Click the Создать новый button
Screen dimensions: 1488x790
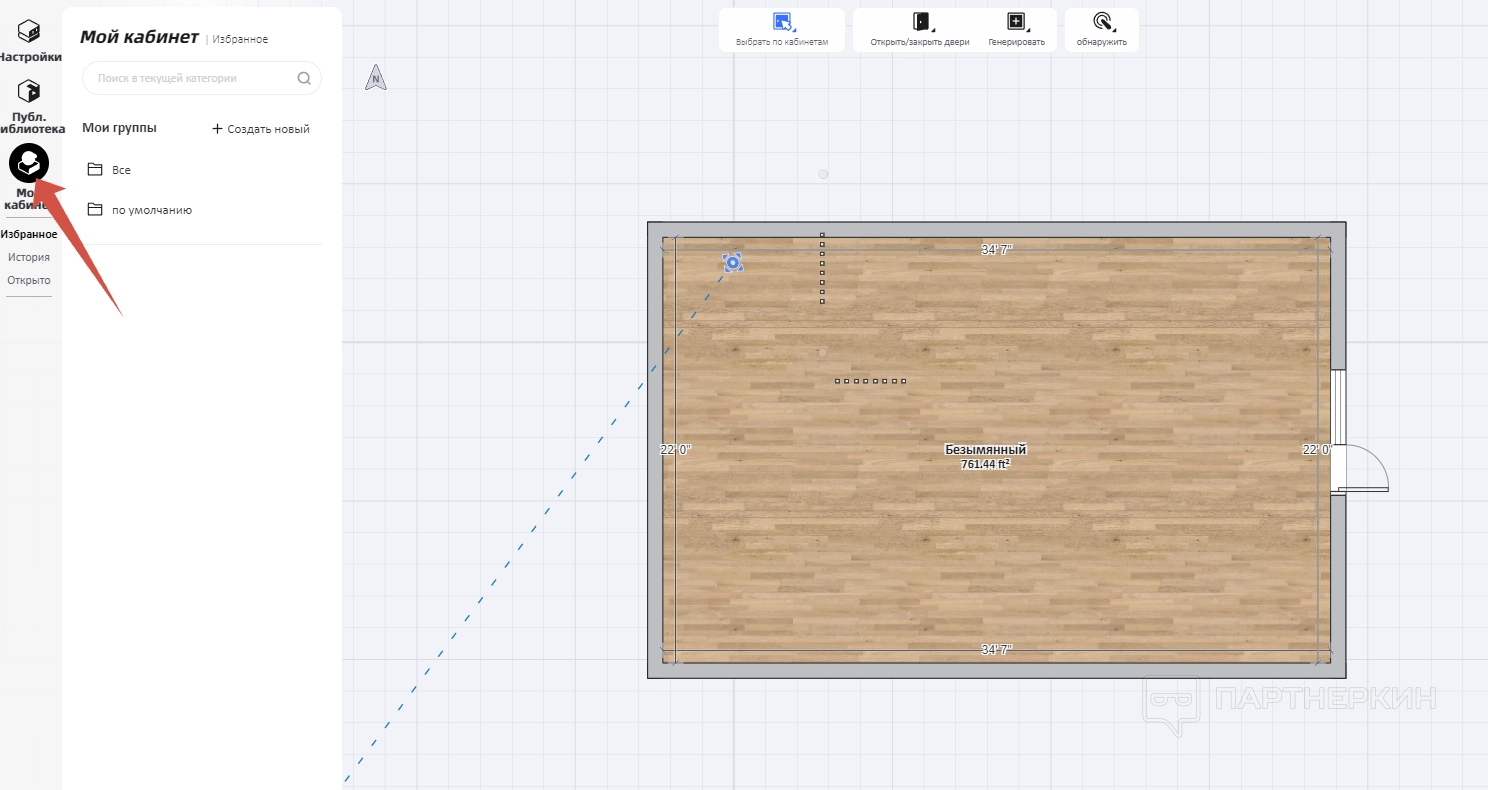coord(261,129)
